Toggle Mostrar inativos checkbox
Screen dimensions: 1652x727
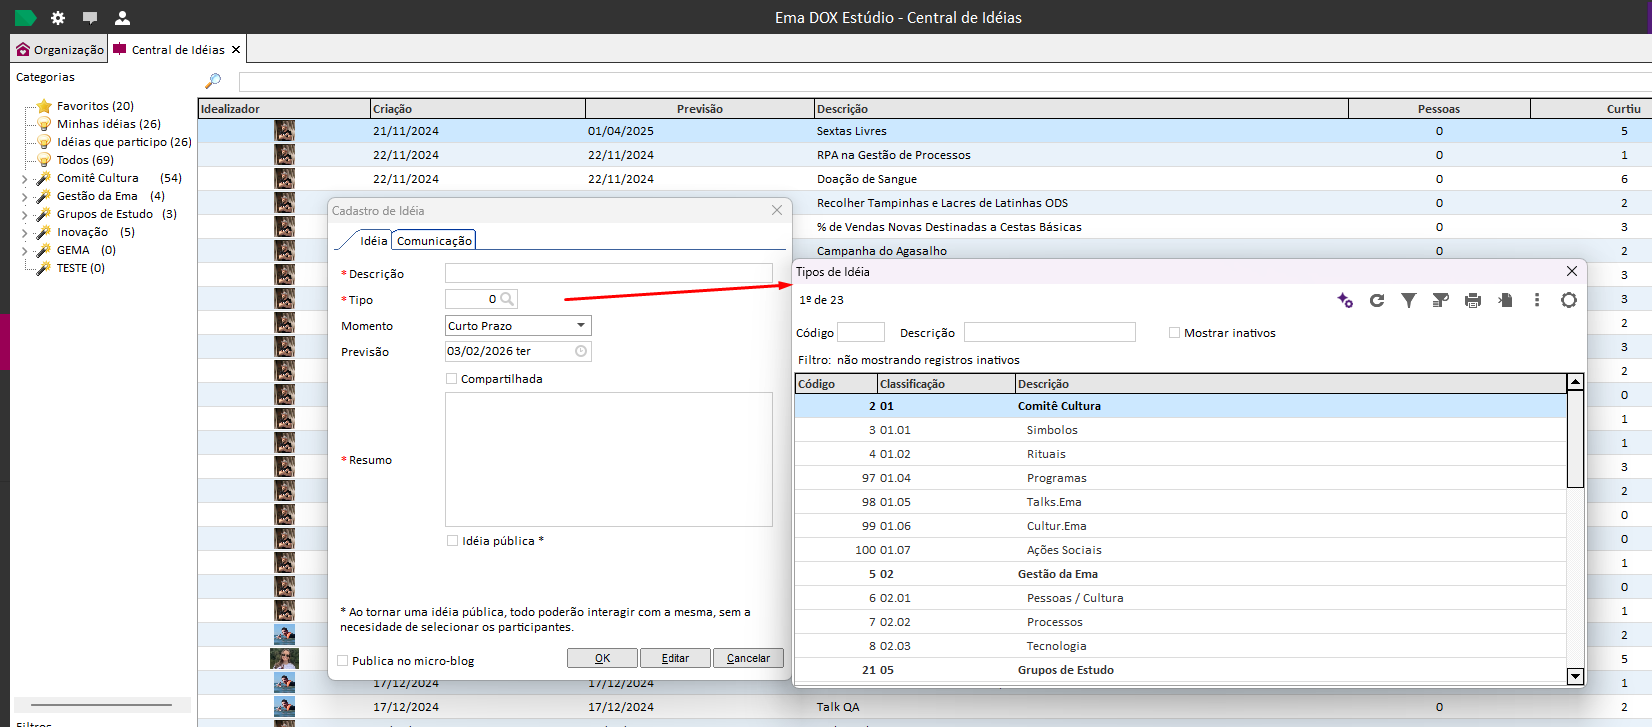click(x=1175, y=333)
